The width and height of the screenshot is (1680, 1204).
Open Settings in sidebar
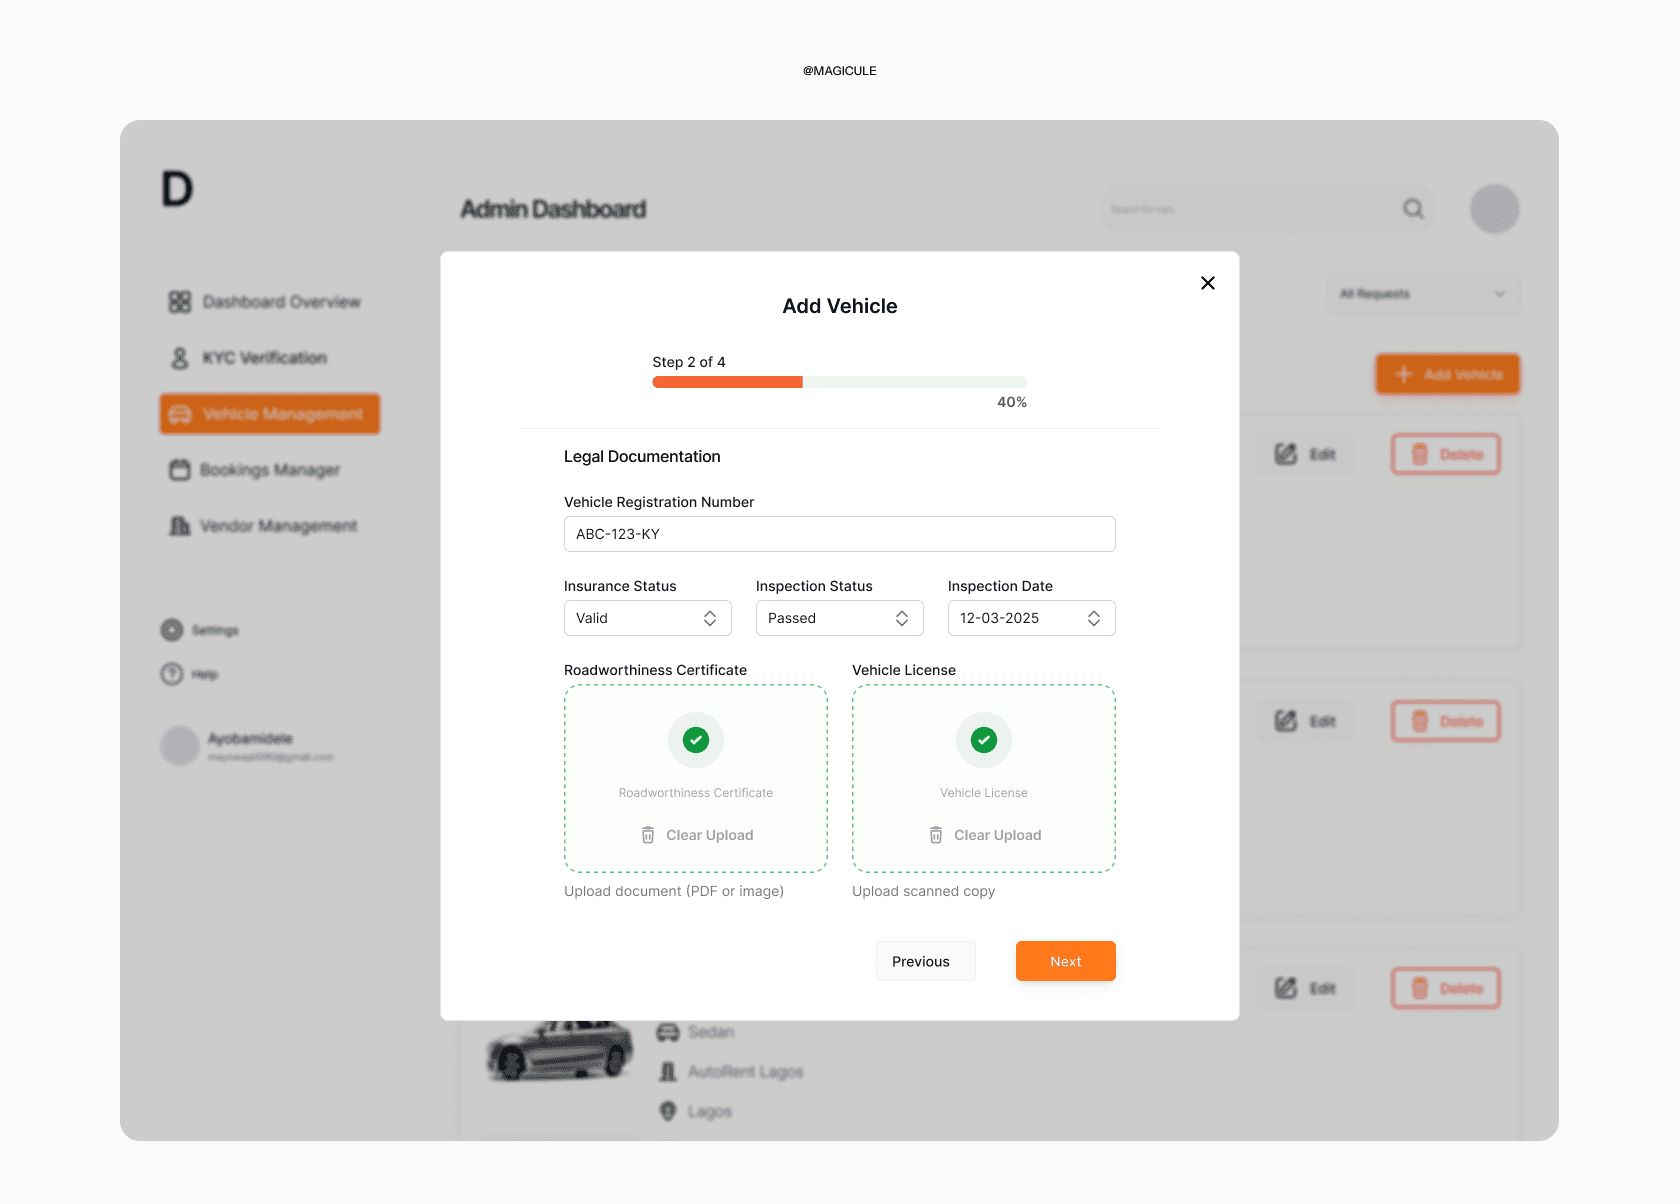(x=200, y=630)
